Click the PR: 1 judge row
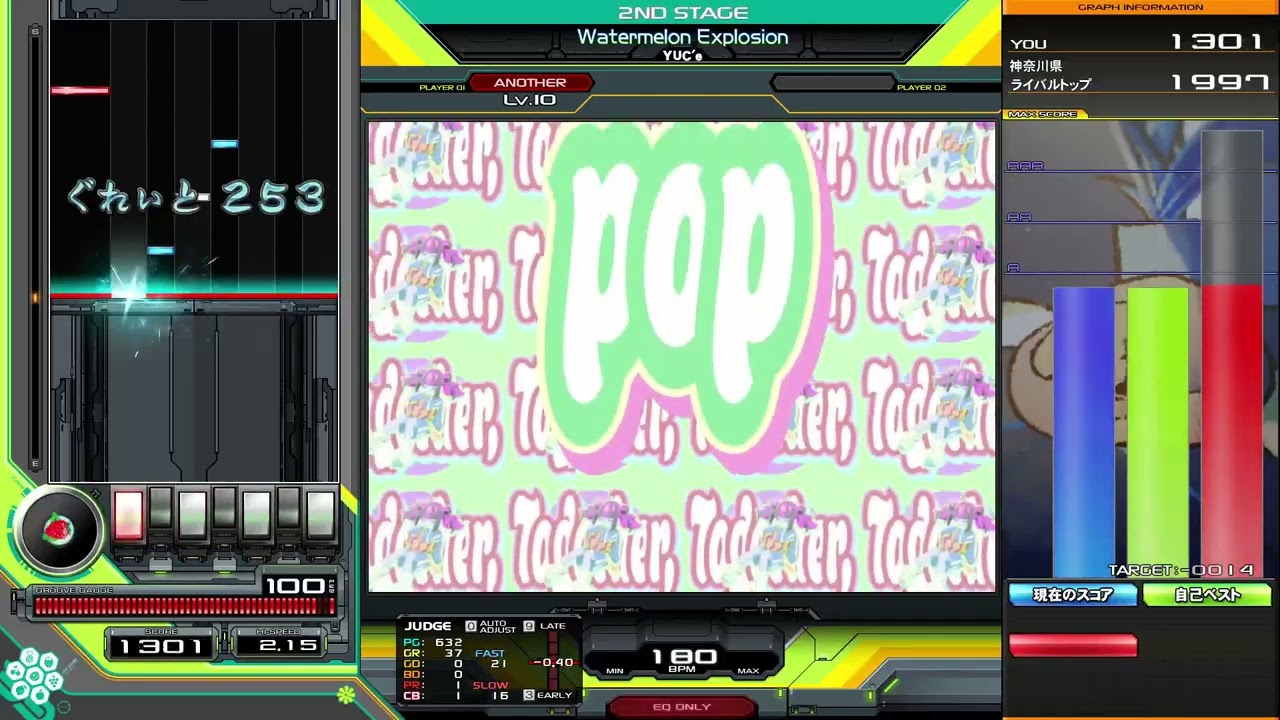This screenshot has height=720, width=1280. pos(433,686)
